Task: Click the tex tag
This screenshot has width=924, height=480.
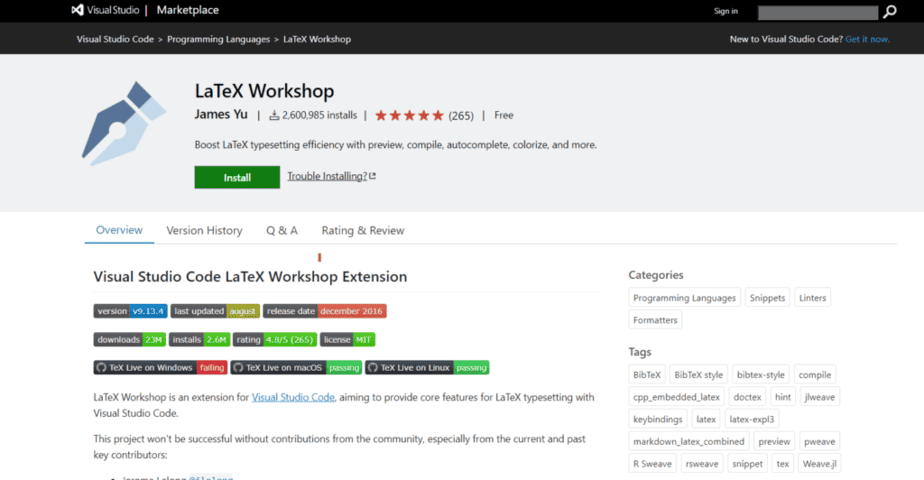Action: coord(783,464)
